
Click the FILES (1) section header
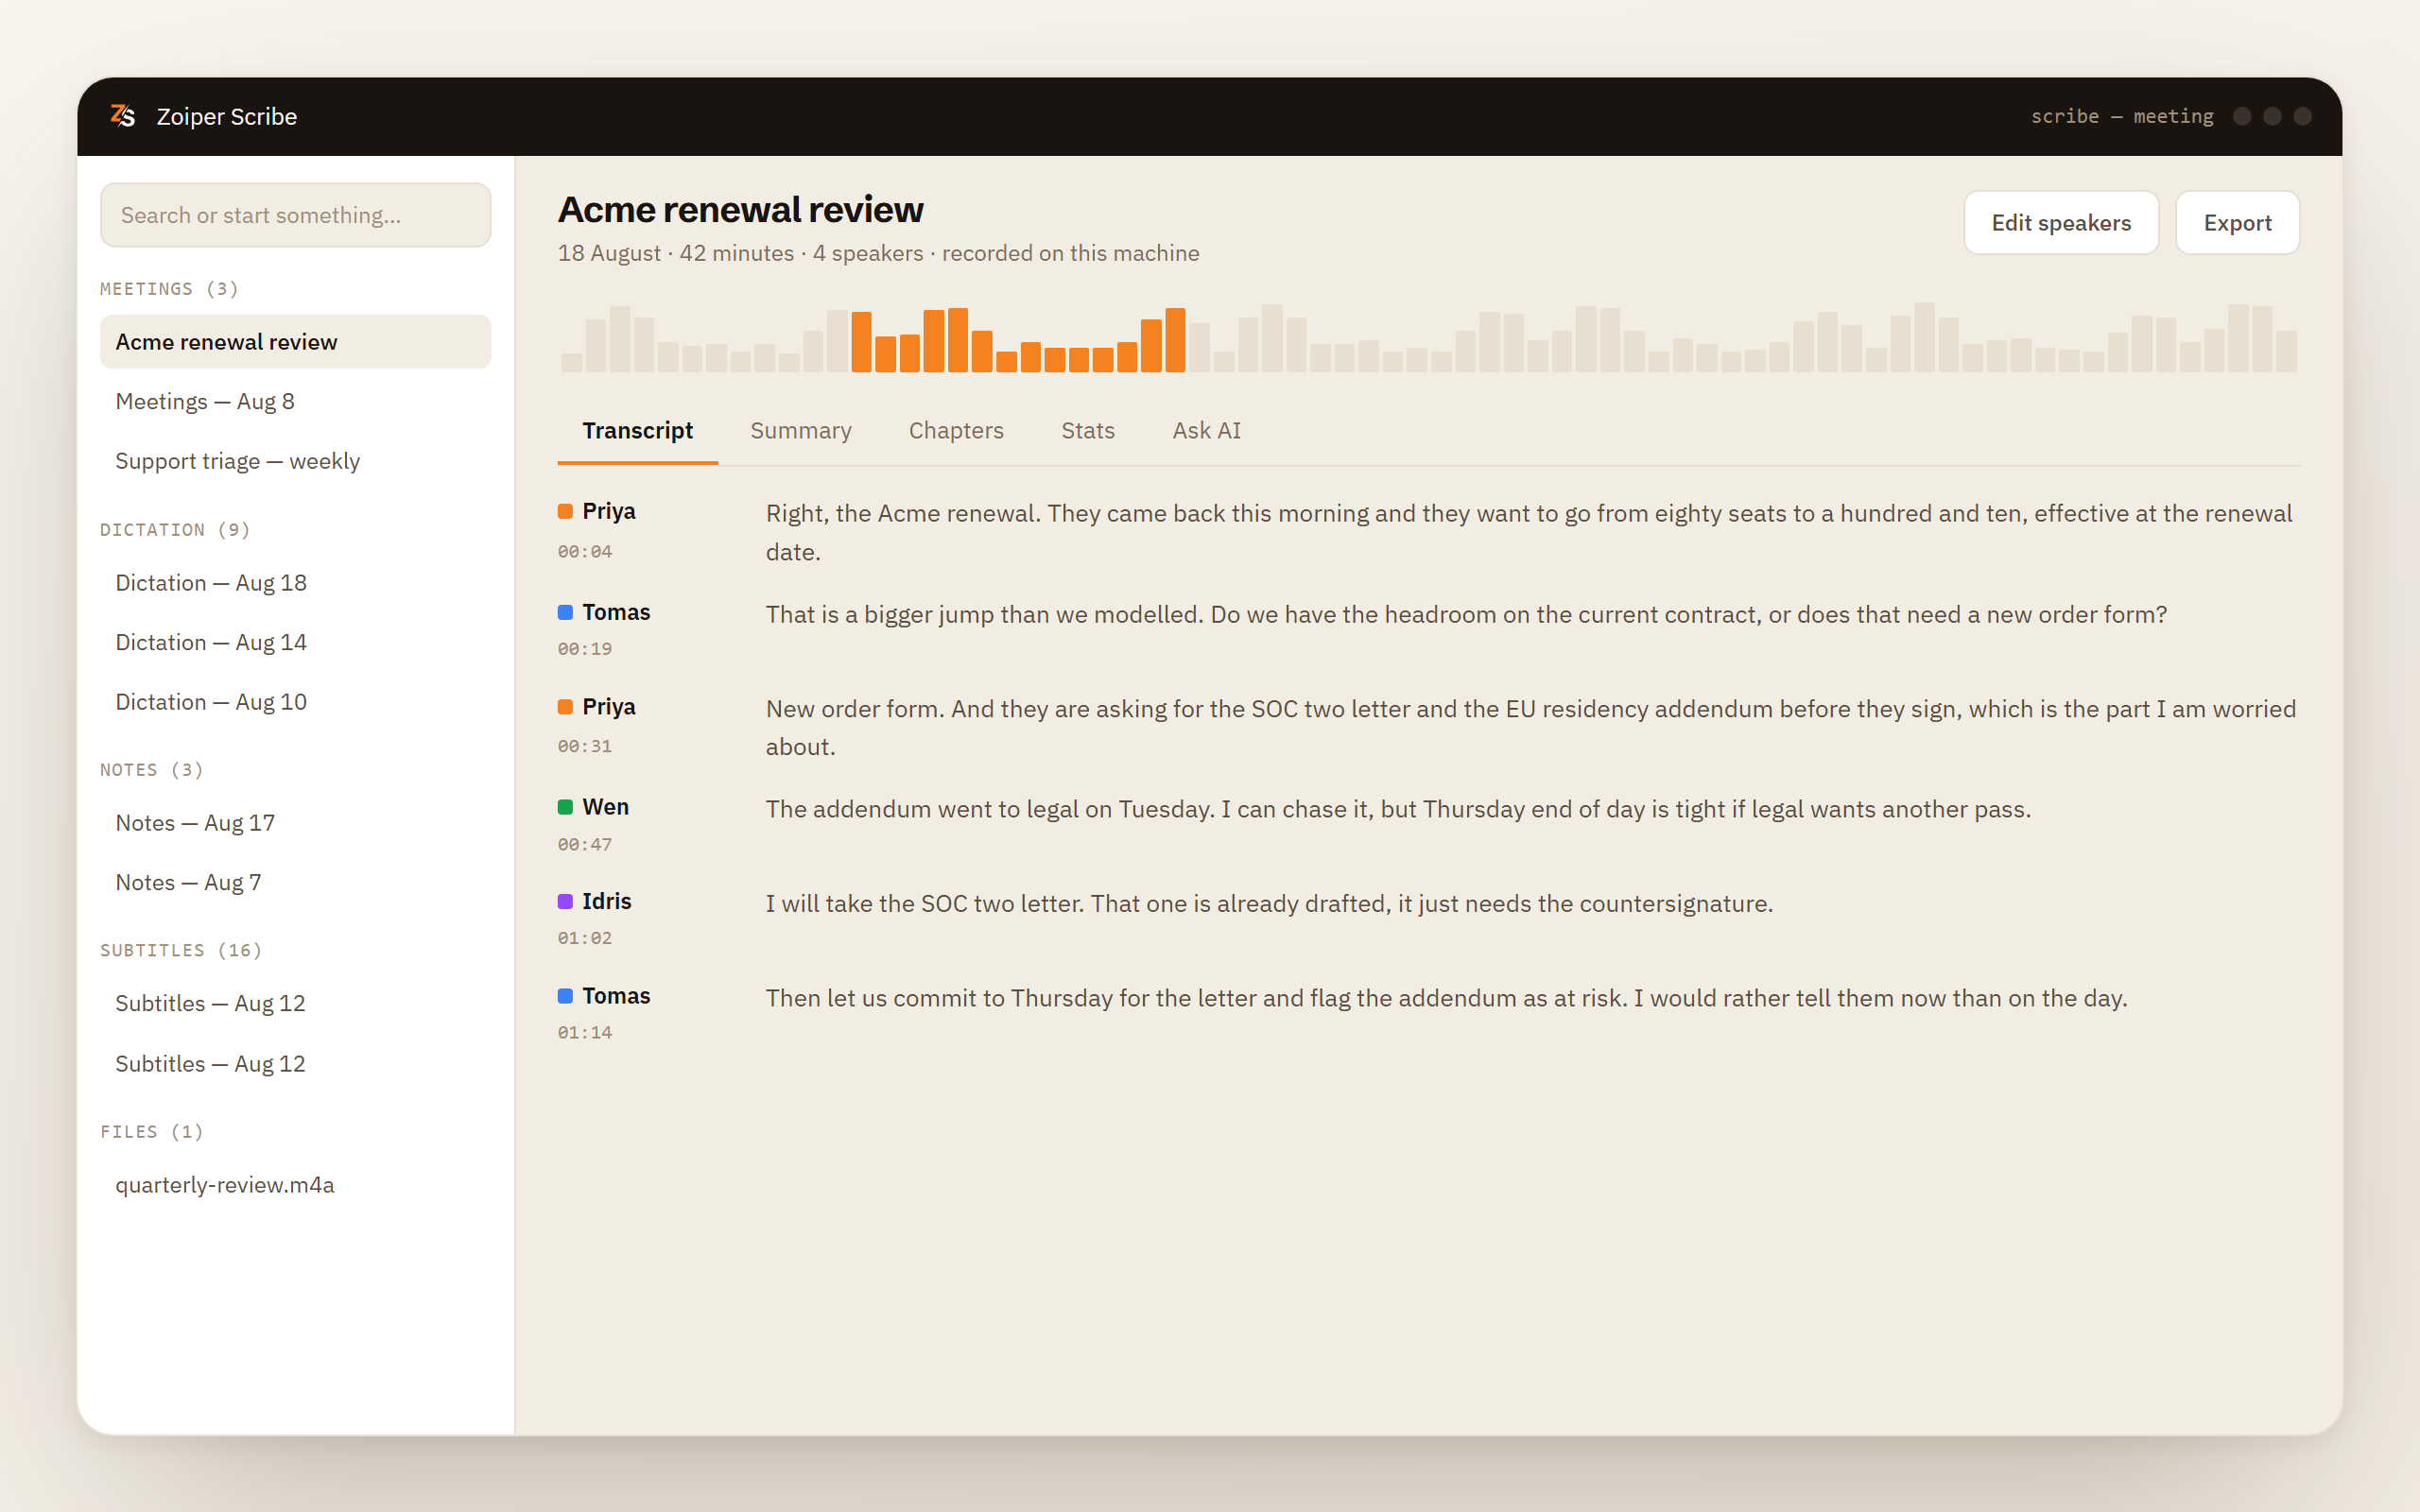pos(151,1131)
